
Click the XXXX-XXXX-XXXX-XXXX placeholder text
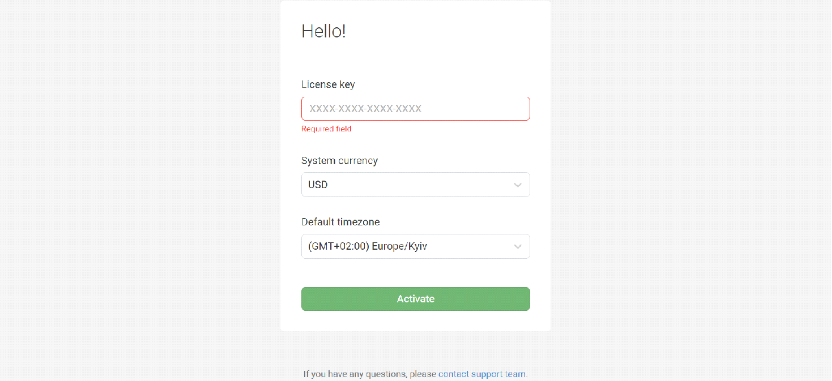(365, 109)
